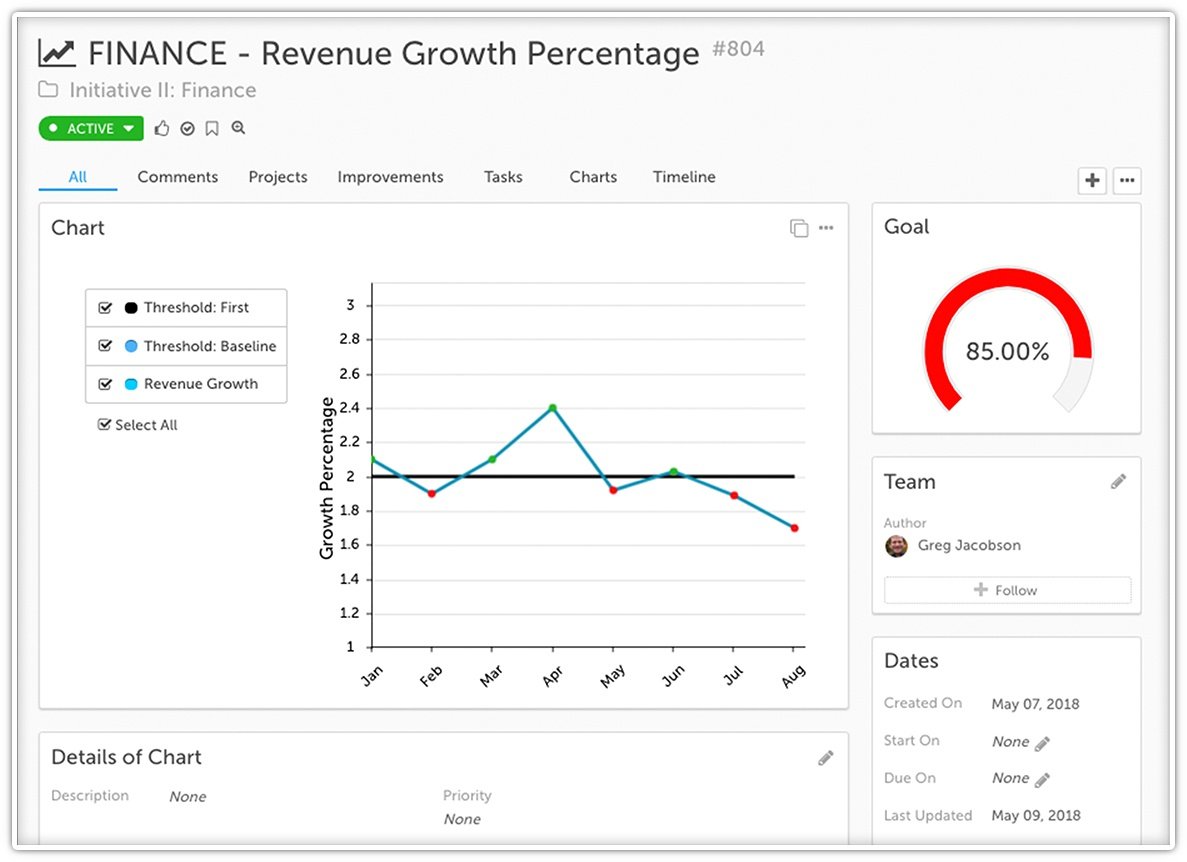The width and height of the screenshot is (1187, 862).
Task: Open the add-widget plus dropdown
Action: (1091, 181)
